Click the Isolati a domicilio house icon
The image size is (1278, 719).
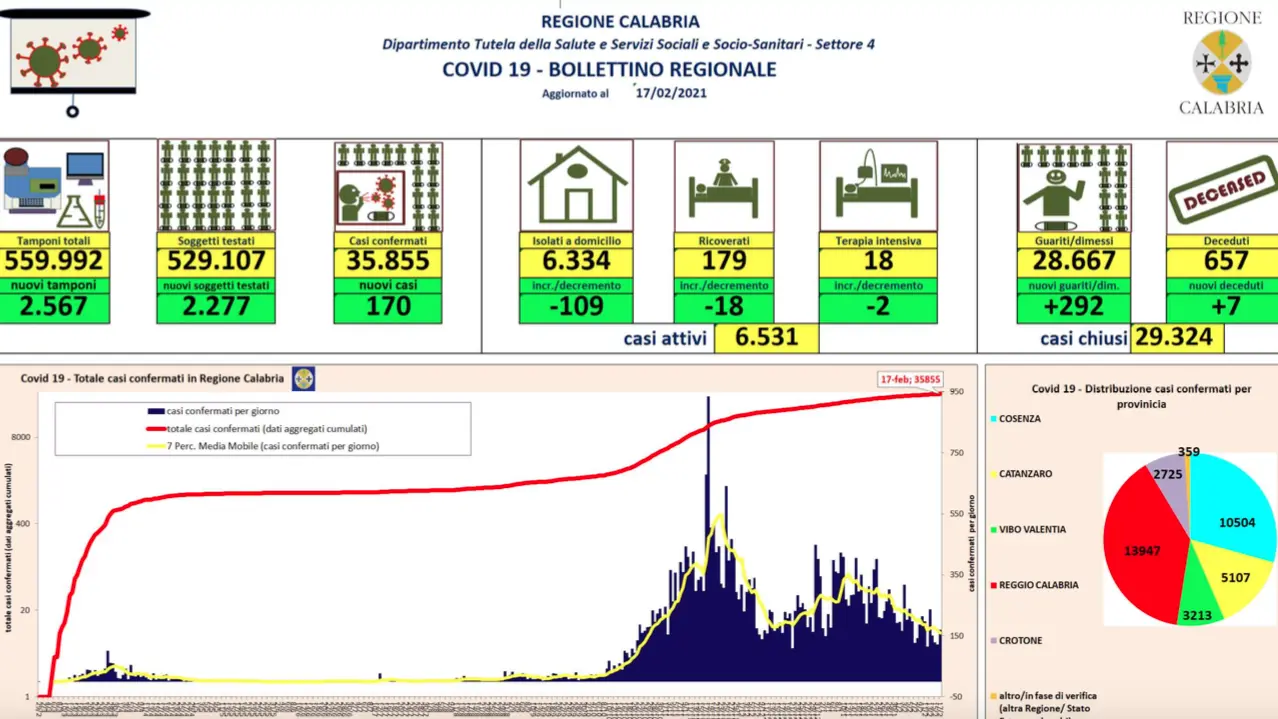[577, 186]
